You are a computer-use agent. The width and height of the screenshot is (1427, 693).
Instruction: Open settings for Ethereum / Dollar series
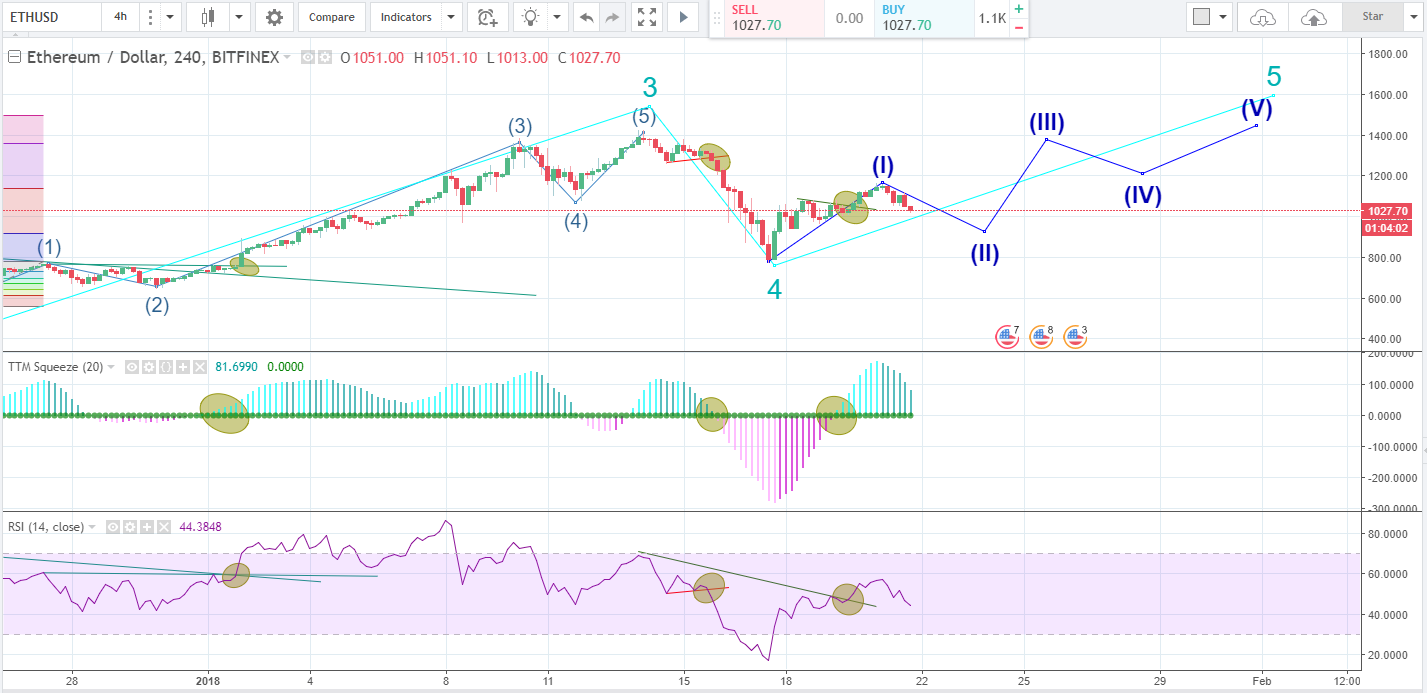pyautogui.click(x=325, y=58)
